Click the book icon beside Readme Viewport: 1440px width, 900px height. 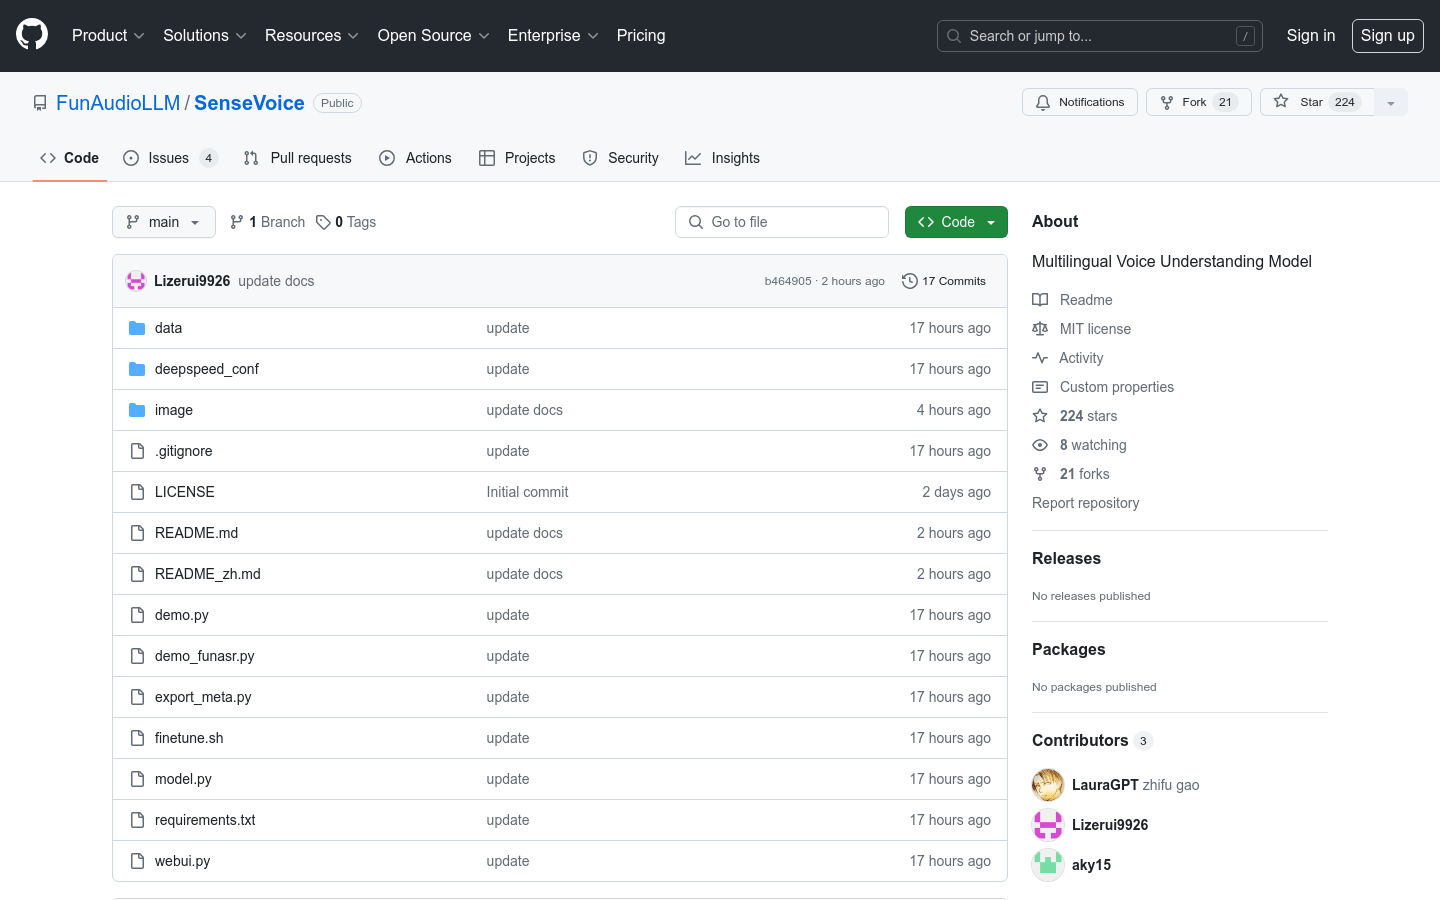click(1040, 300)
